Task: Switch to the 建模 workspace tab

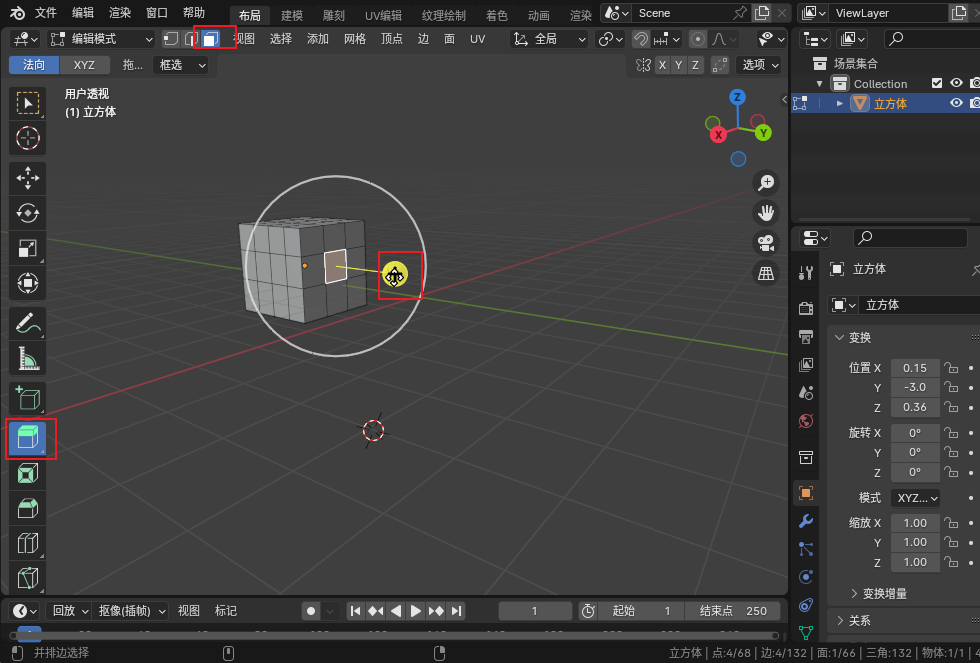Action: (291, 15)
